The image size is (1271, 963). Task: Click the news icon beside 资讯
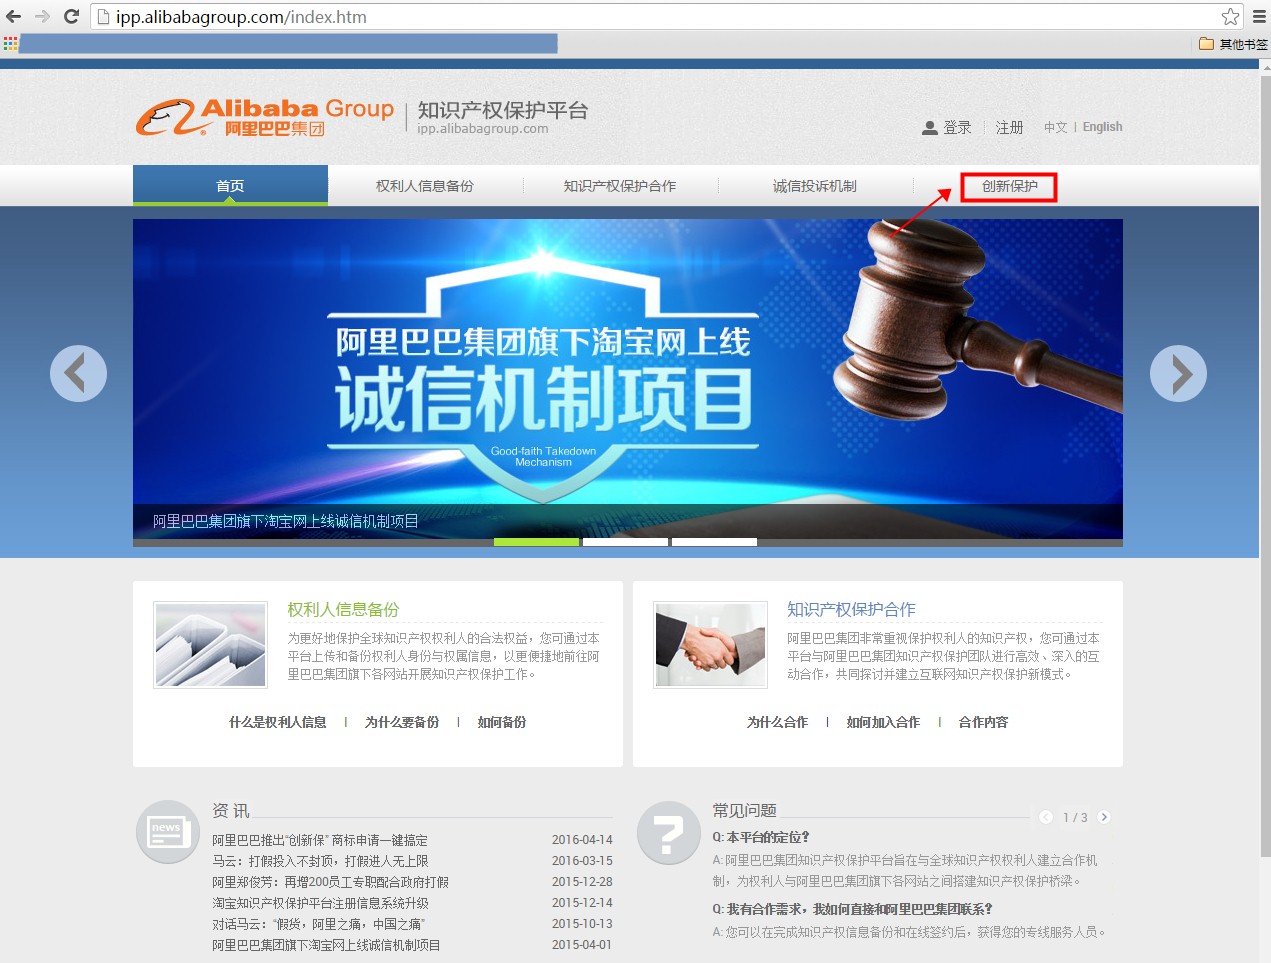point(167,832)
